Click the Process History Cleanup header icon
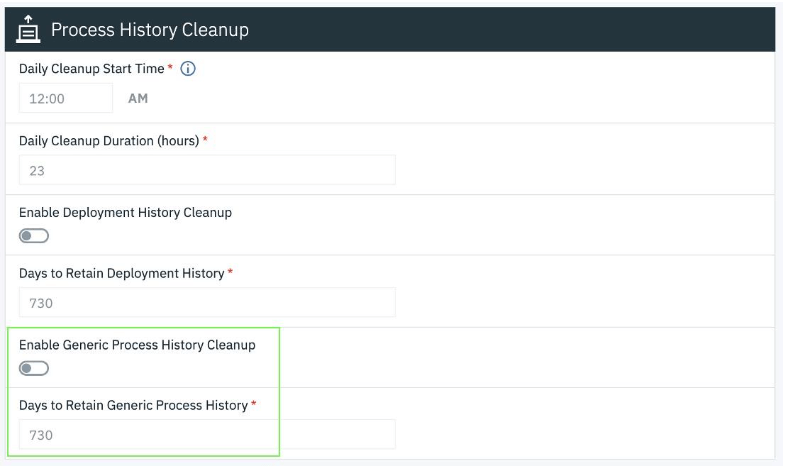 click(x=28, y=30)
